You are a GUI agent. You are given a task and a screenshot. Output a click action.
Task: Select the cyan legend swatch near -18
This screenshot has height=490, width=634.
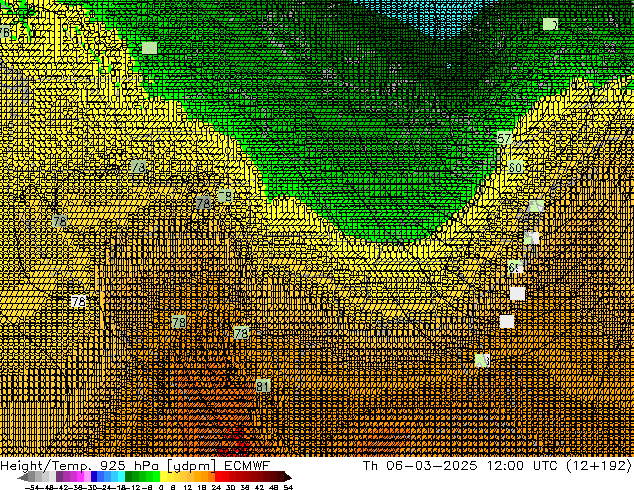point(121,477)
